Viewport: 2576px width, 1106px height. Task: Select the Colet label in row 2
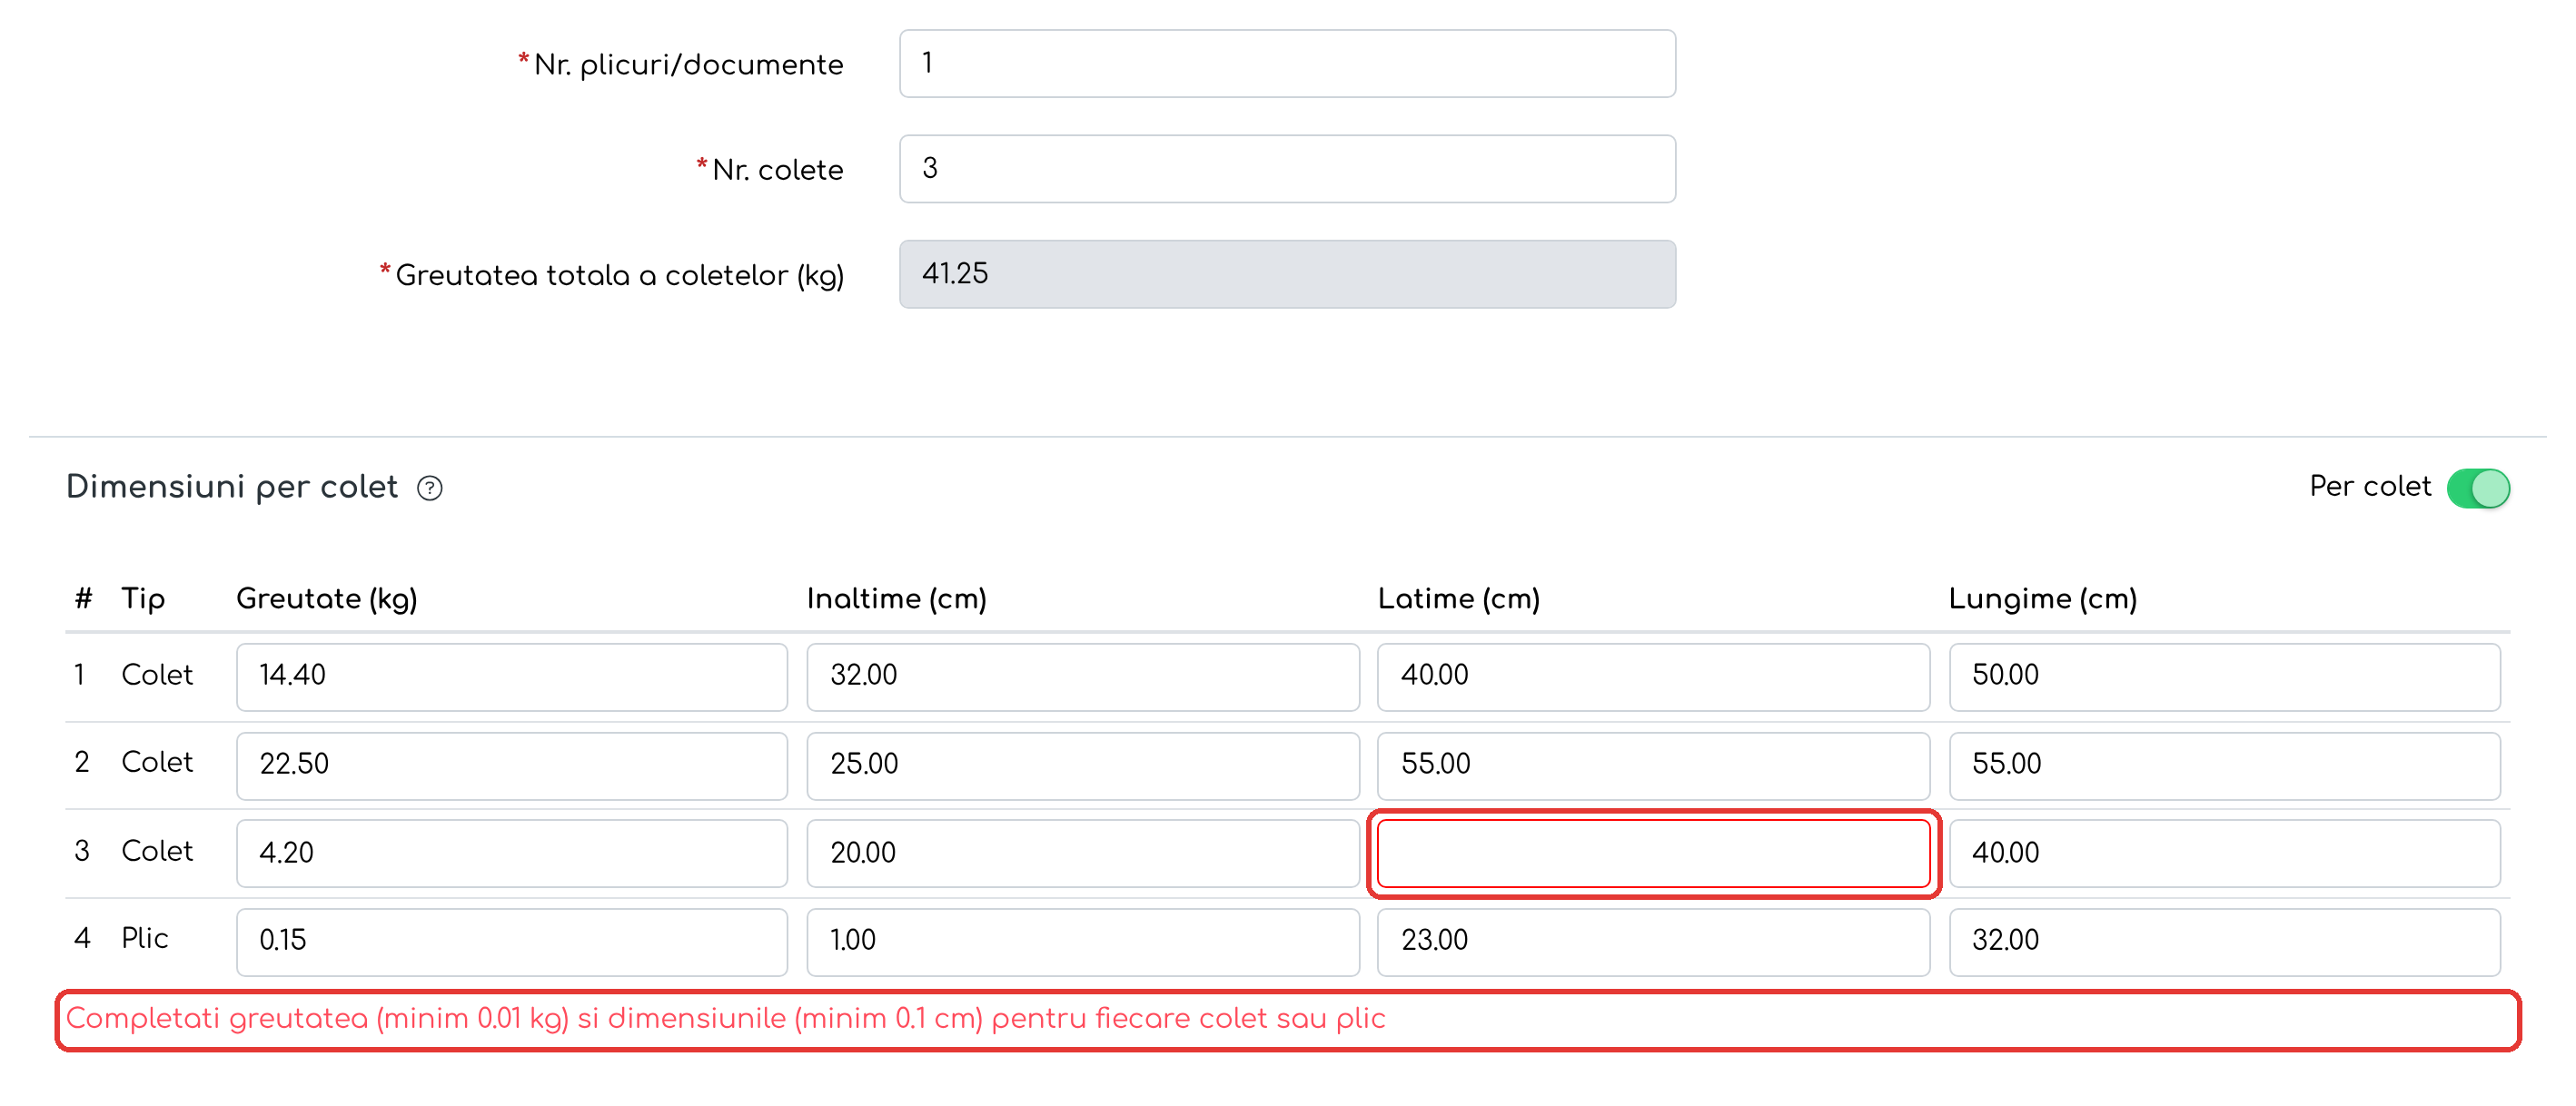coord(157,762)
